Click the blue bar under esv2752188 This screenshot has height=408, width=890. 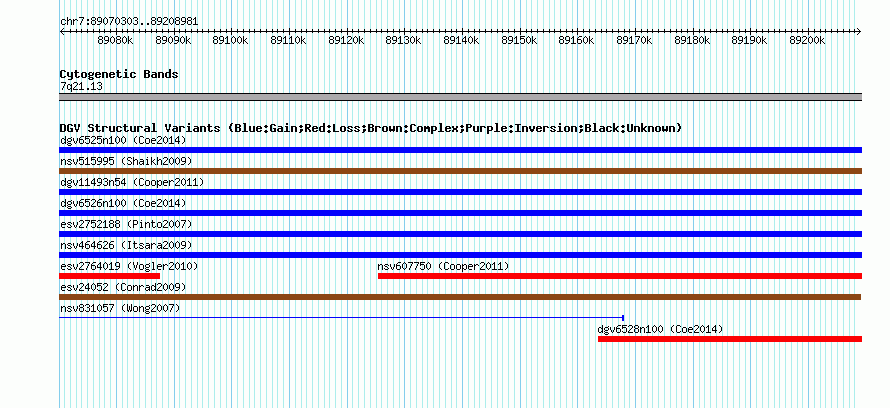[460, 234]
